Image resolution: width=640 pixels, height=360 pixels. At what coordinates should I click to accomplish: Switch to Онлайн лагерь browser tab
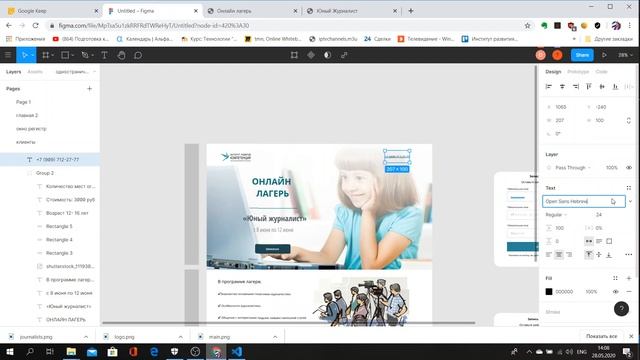pos(251,11)
